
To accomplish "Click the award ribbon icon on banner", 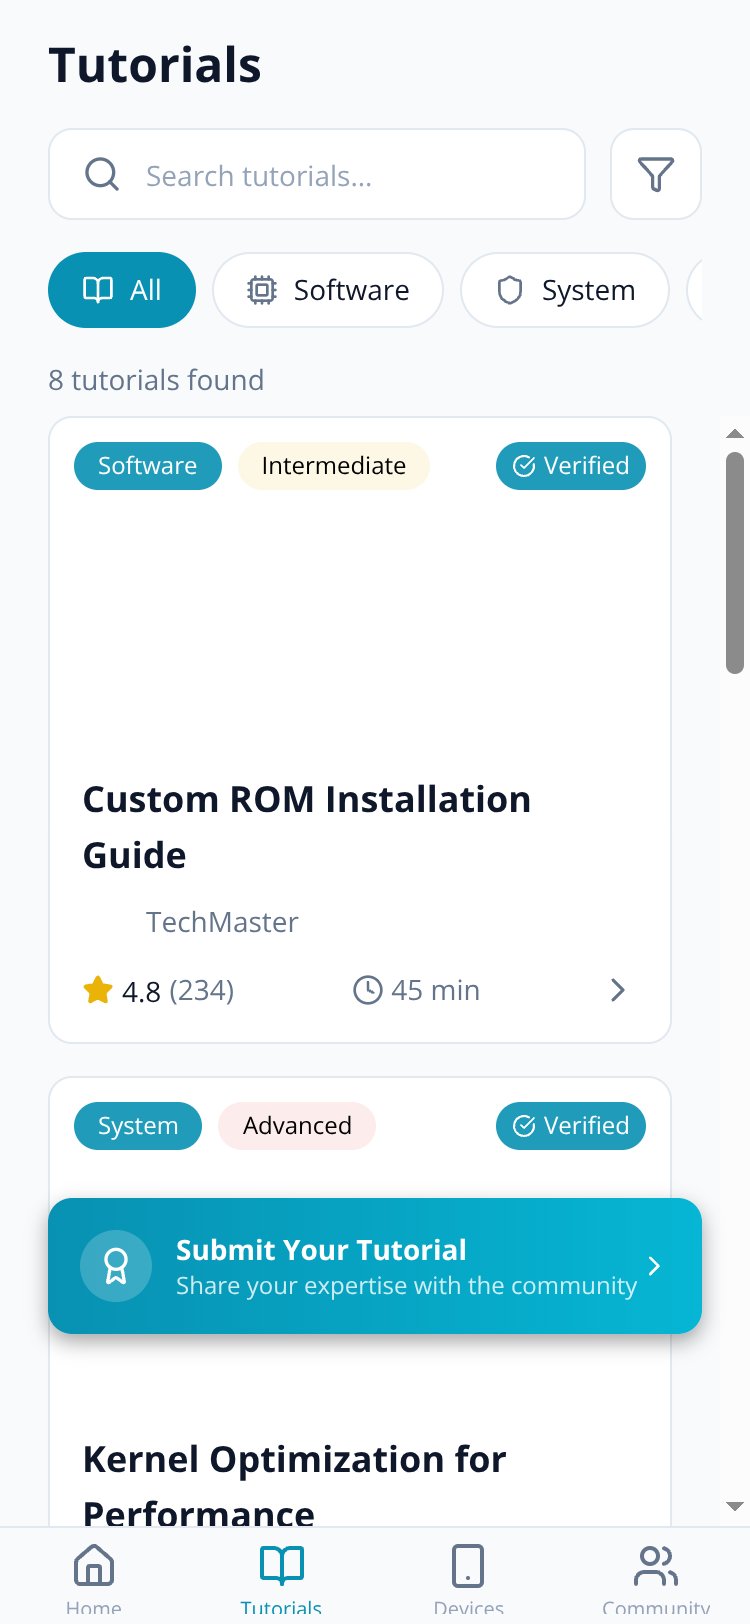I will coord(116,1266).
